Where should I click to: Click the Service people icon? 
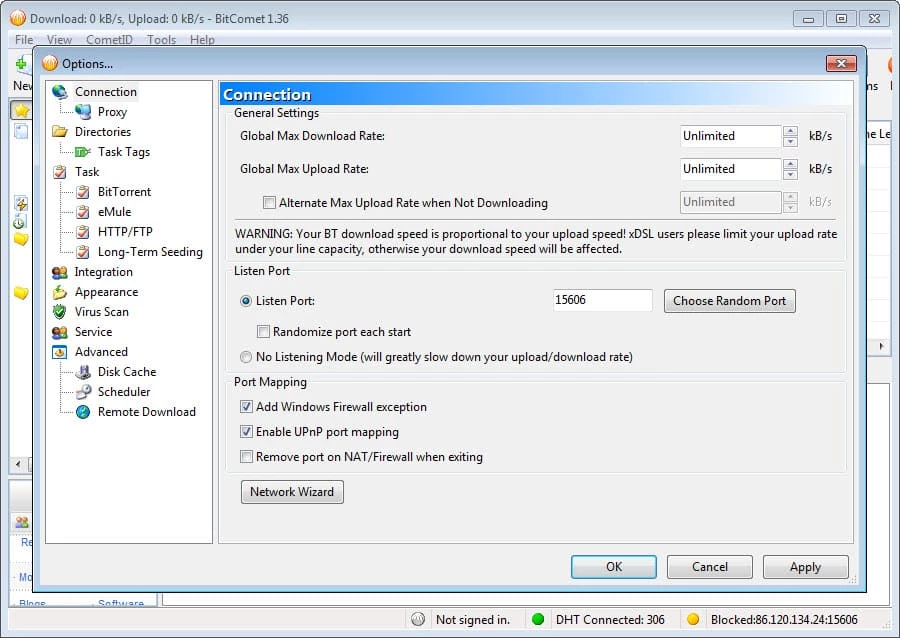point(60,332)
